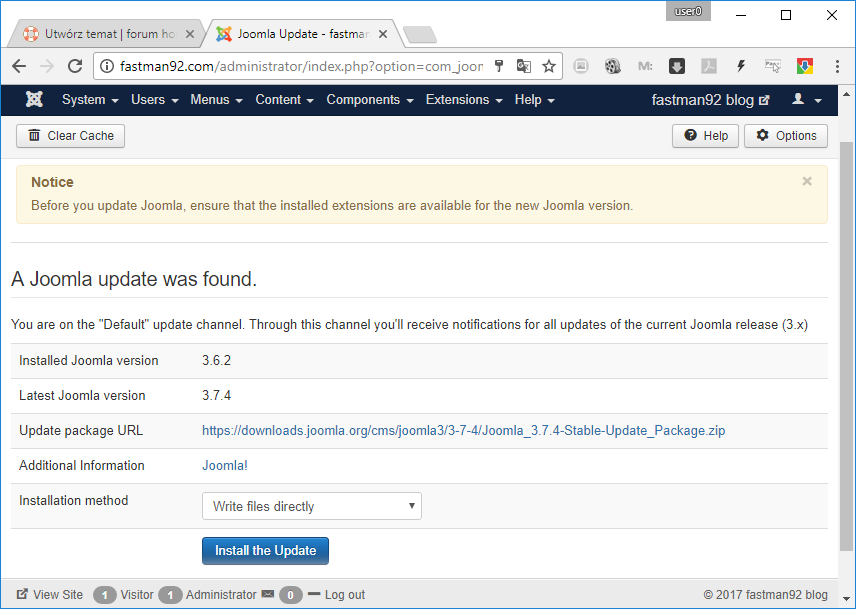This screenshot has height=609, width=856.
Task: Open the user account menu icon
Action: pos(806,99)
